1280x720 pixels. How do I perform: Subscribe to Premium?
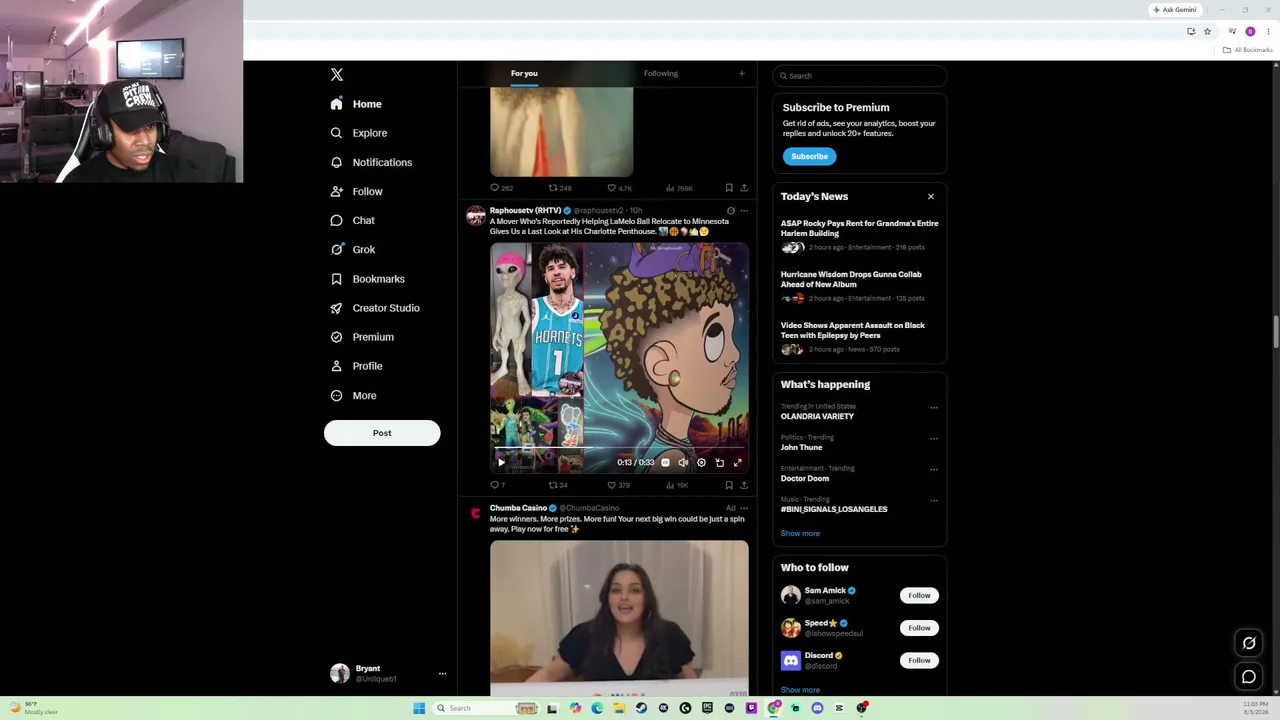(x=810, y=157)
